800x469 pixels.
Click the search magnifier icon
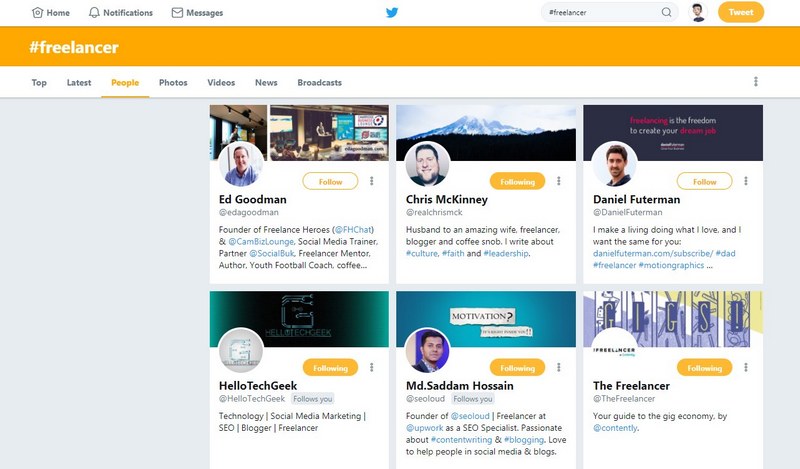pyautogui.click(x=666, y=12)
